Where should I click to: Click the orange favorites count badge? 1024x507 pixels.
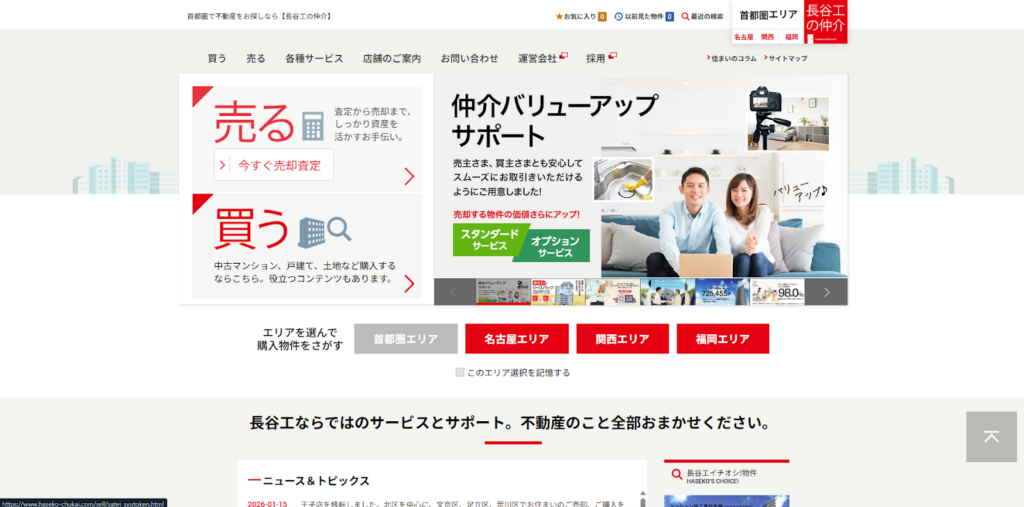tap(602, 16)
